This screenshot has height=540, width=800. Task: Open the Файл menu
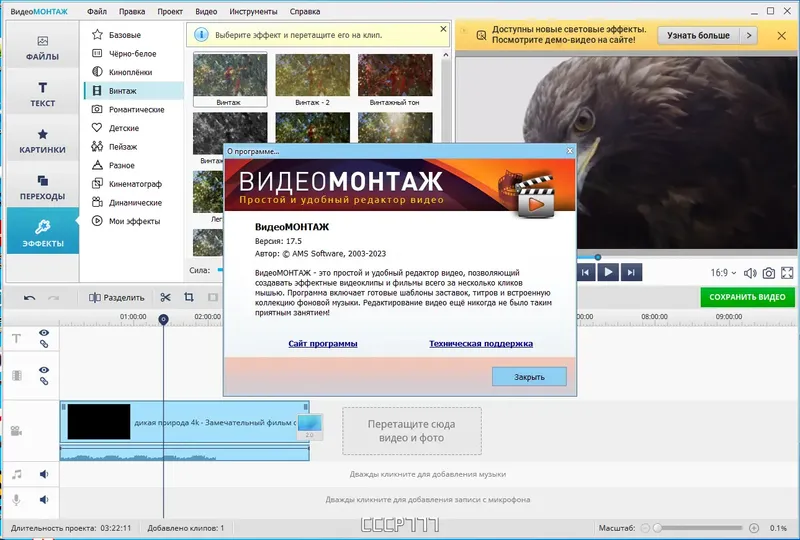coord(97,11)
